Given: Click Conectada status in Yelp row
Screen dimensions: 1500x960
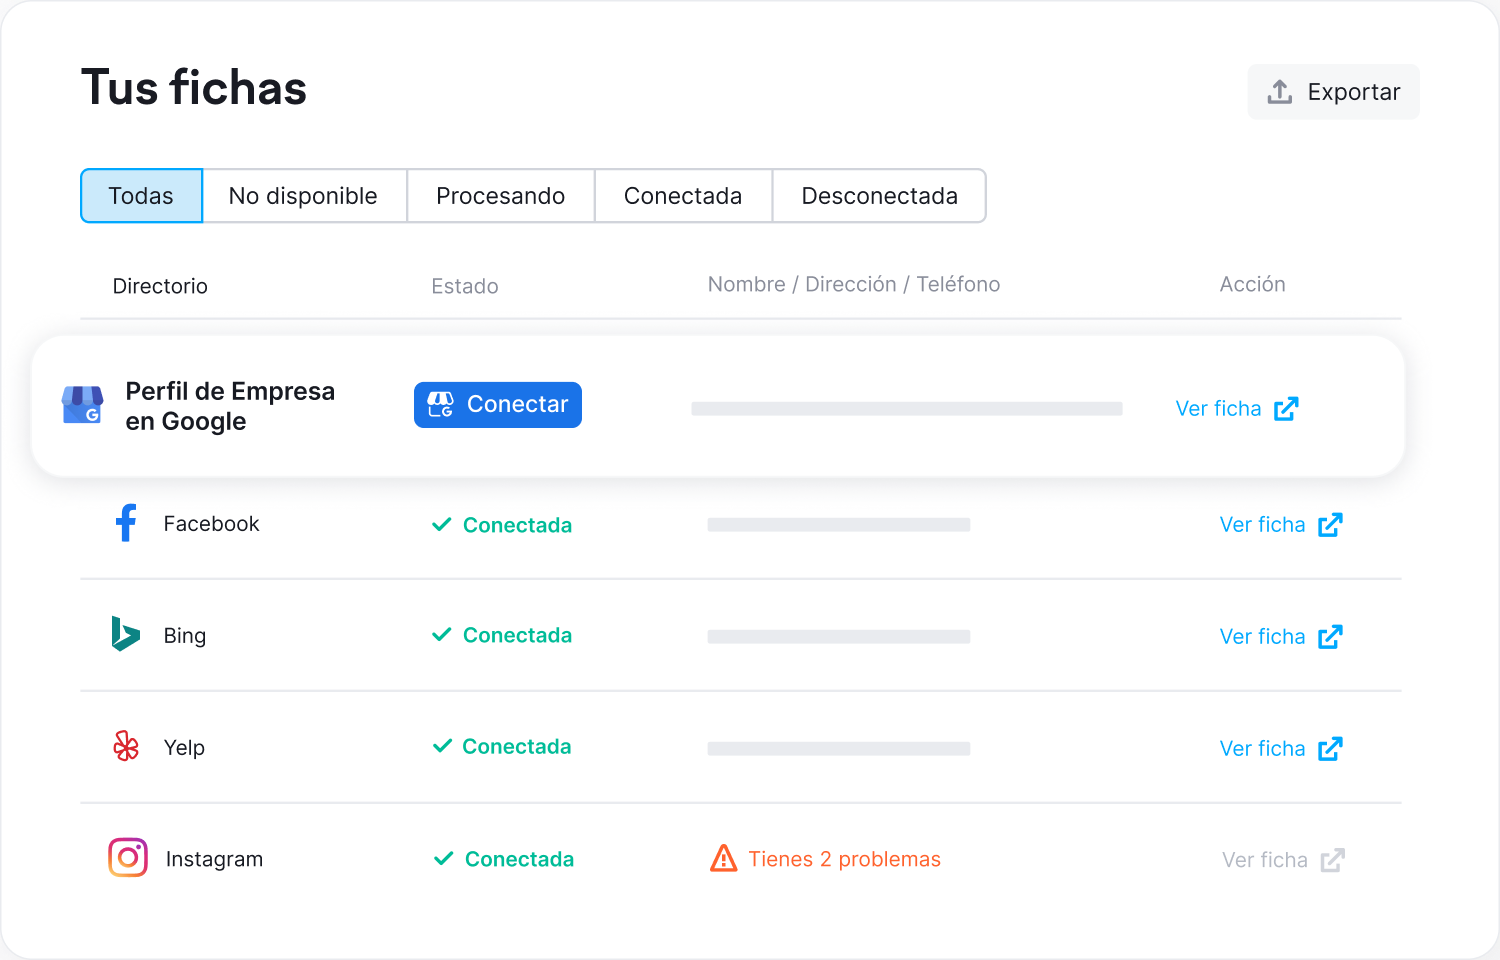Looking at the screenshot, I should 516,746.
